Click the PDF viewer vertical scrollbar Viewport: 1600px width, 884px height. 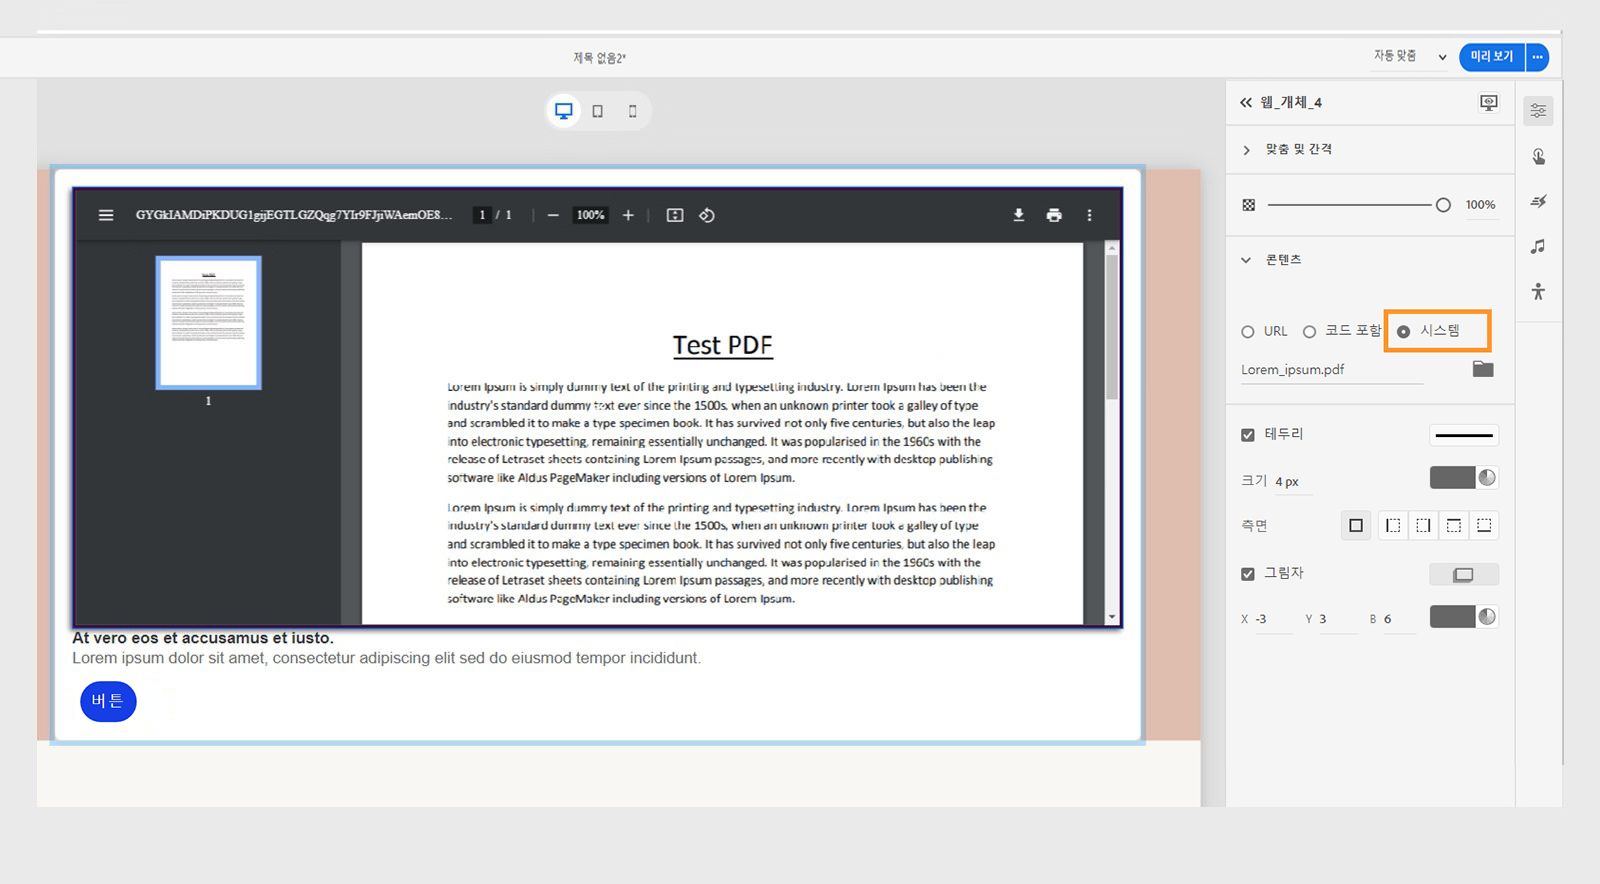1111,325
